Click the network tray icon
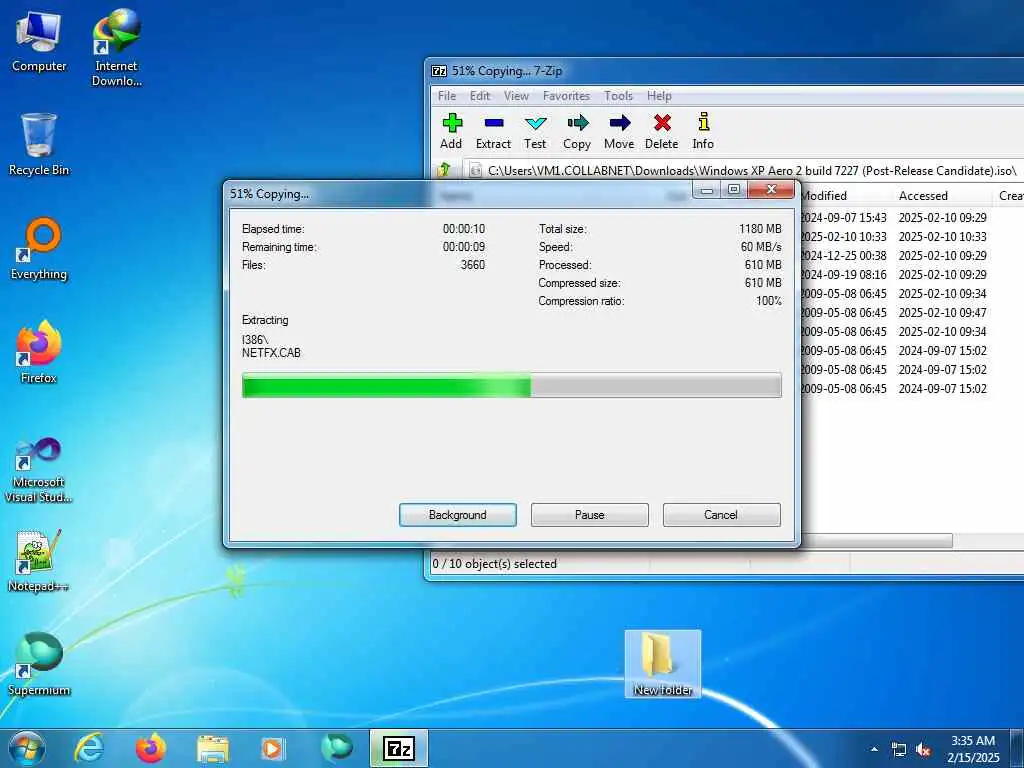1024x768 pixels. point(899,750)
